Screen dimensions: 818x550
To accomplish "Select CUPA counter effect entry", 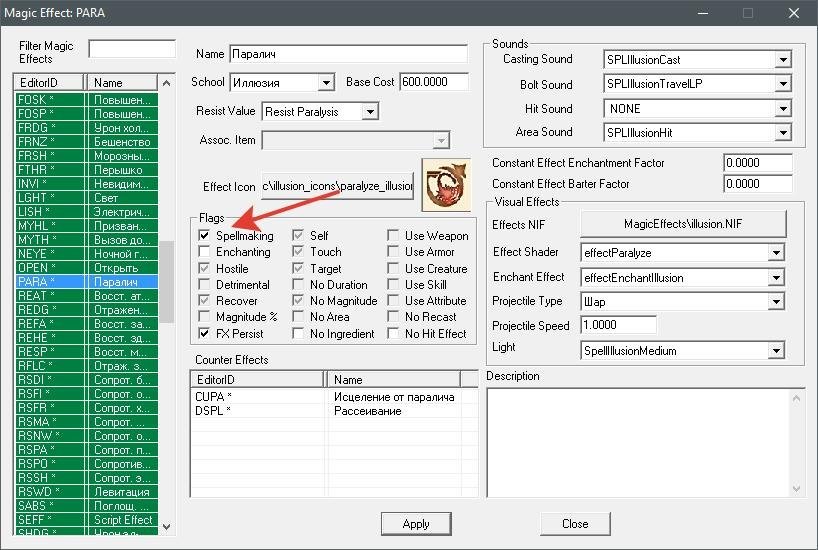I will click(x=258, y=397).
